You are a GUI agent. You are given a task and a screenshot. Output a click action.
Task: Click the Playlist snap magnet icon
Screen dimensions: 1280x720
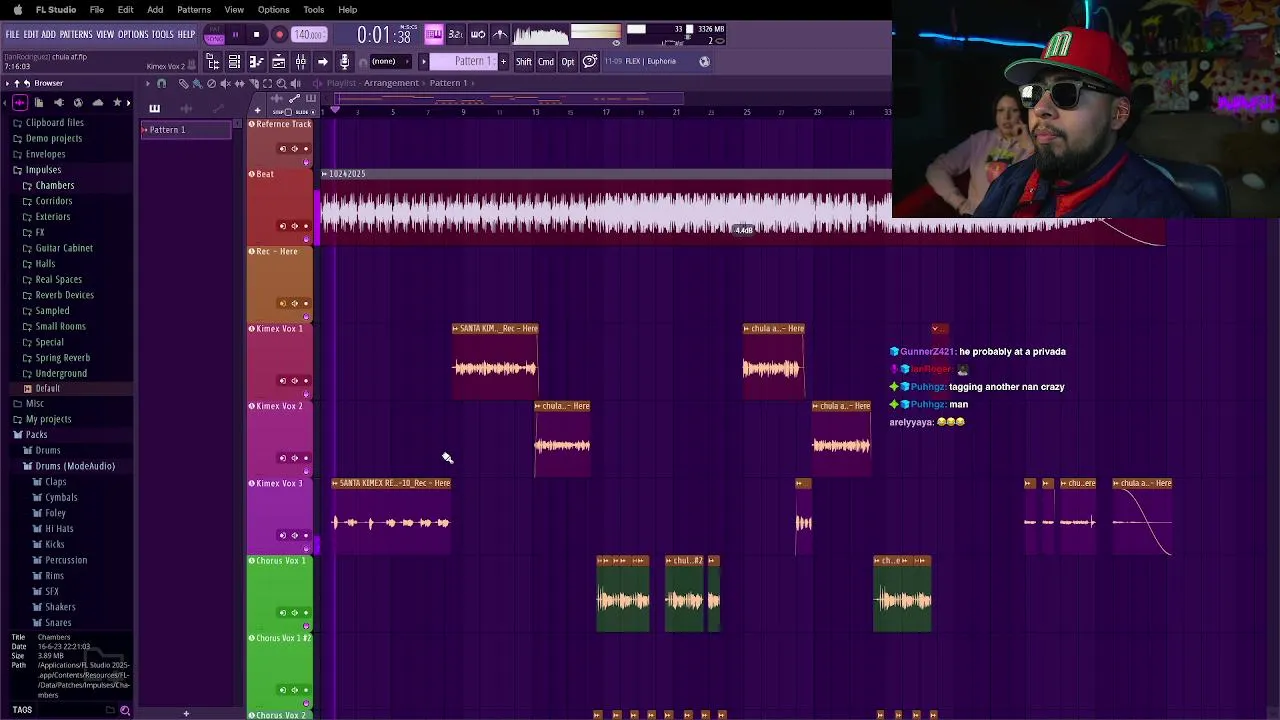click(x=161, y=83)
